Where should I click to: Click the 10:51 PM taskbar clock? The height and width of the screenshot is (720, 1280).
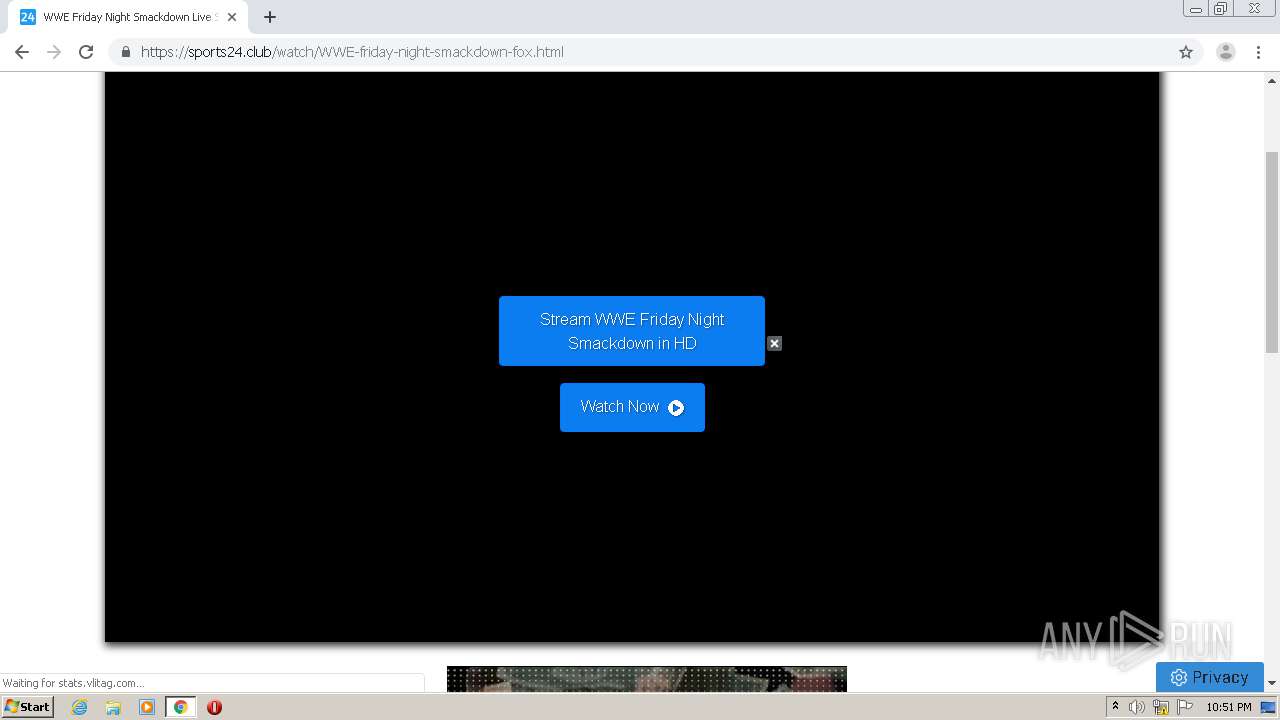(1229, 707)
